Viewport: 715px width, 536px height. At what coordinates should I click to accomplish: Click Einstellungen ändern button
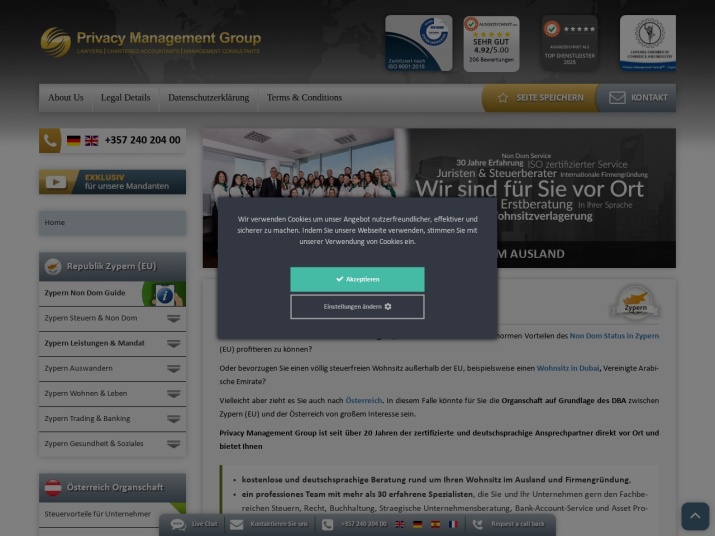(357, 307)
